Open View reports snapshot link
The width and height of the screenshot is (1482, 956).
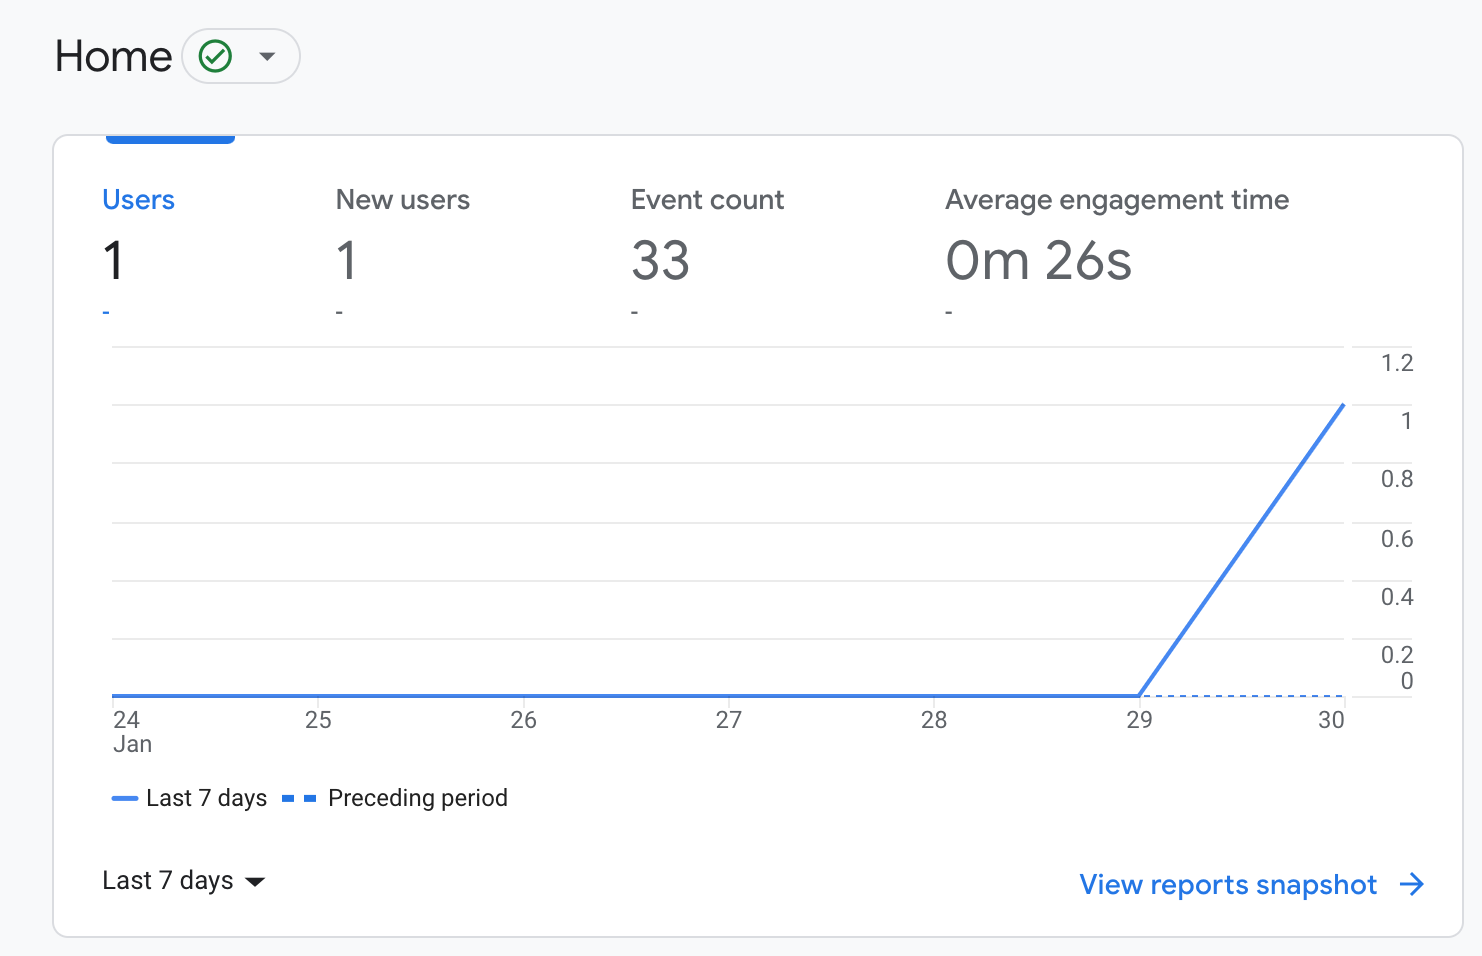click(1228, 885)
